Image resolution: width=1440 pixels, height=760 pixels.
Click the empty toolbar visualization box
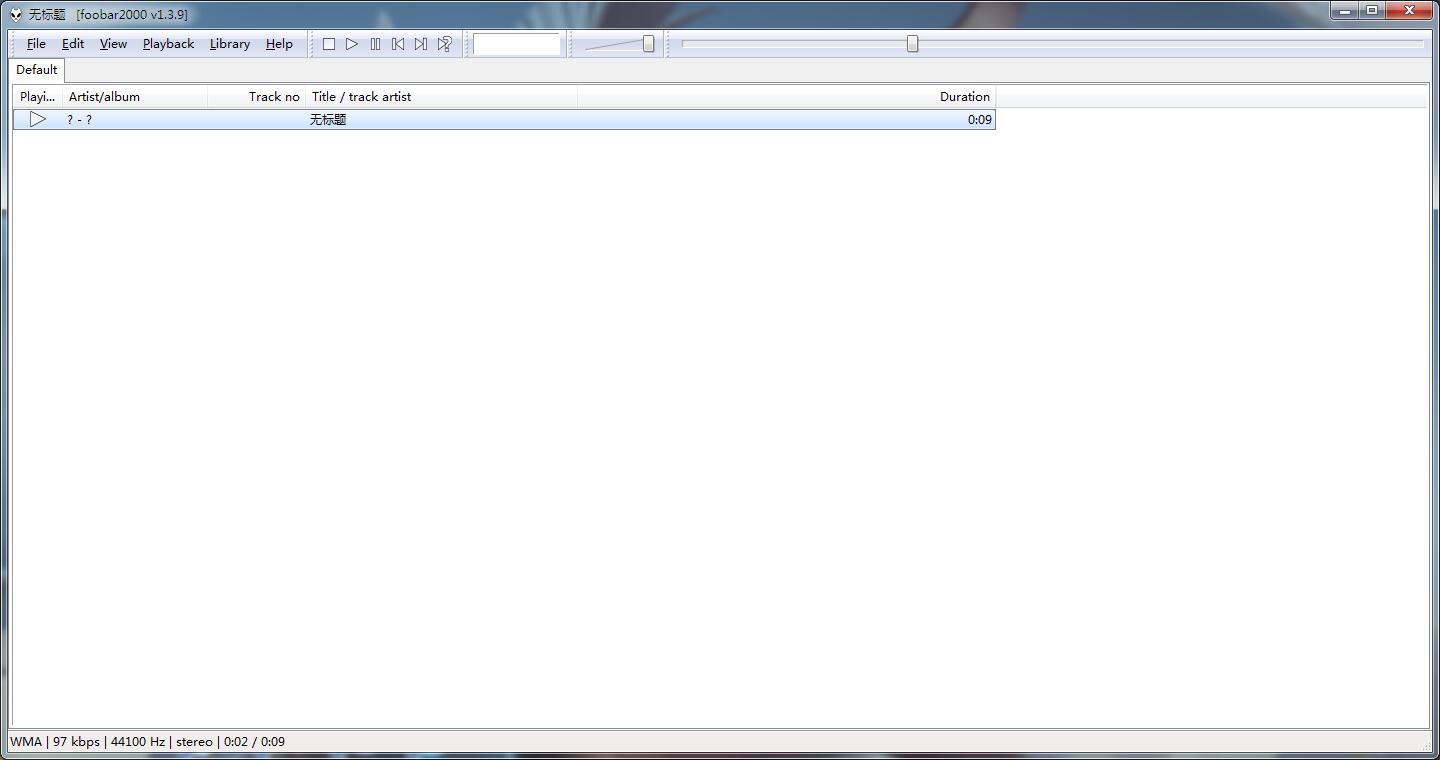point(517,44)
